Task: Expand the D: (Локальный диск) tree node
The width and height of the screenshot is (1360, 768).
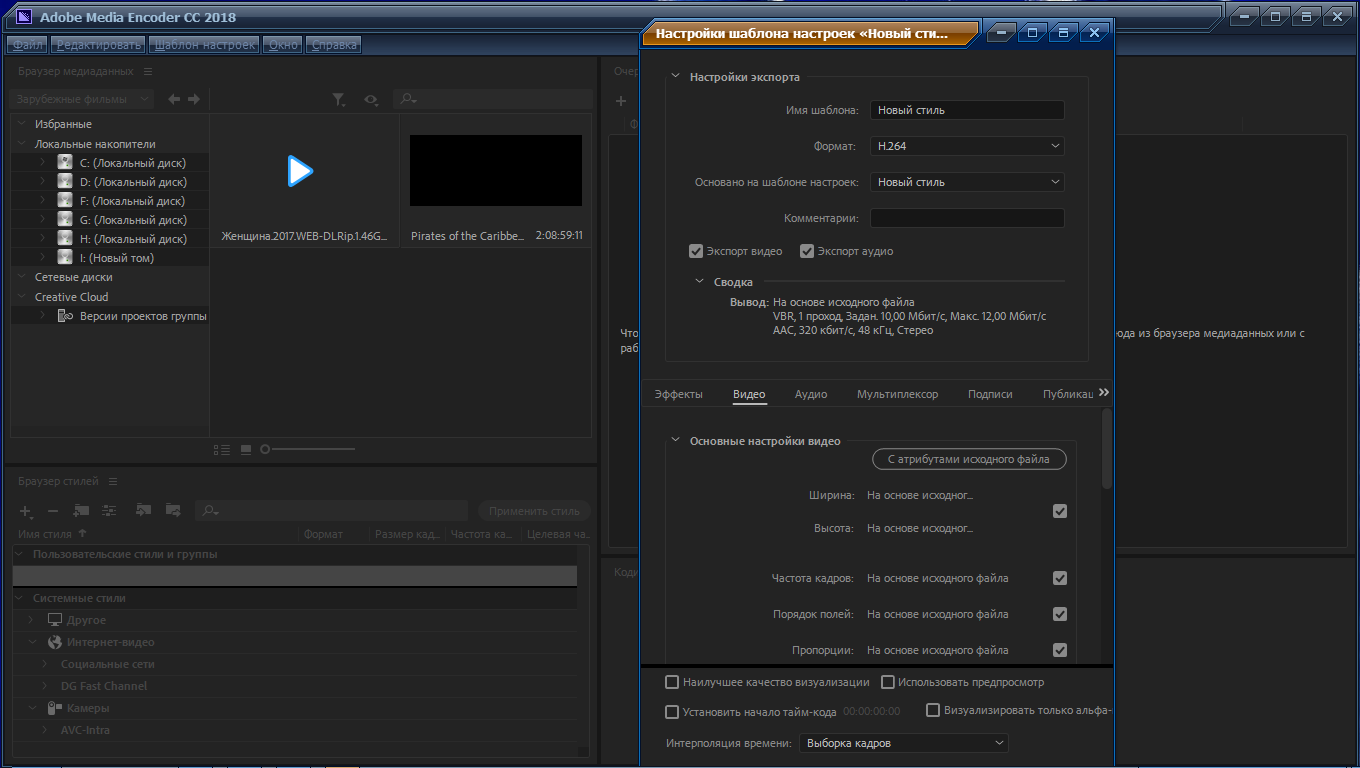Action: [x=43, y=182]
